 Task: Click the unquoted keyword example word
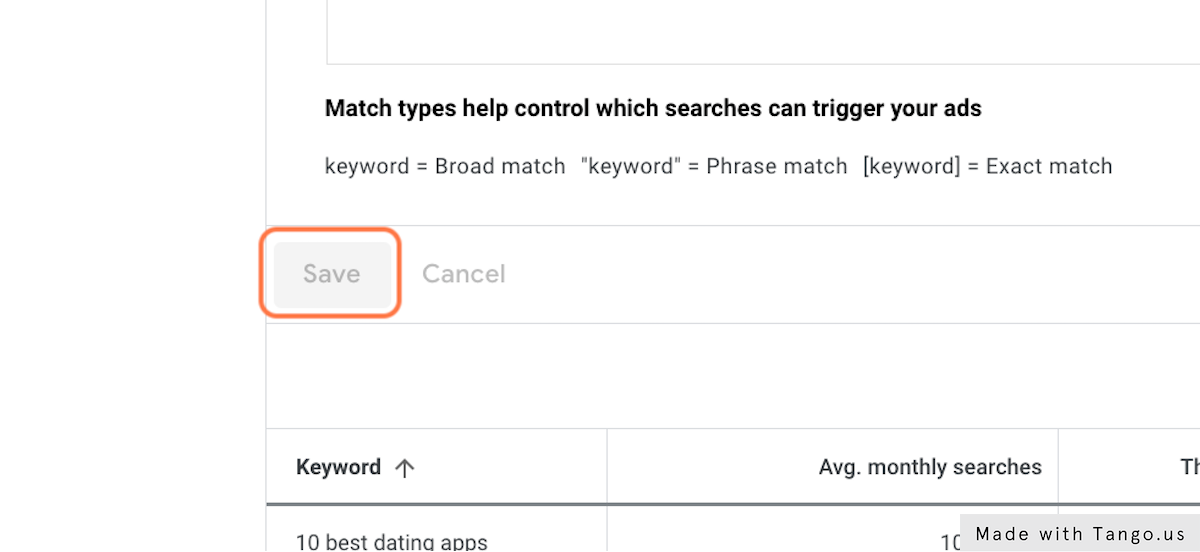(367, 166)
